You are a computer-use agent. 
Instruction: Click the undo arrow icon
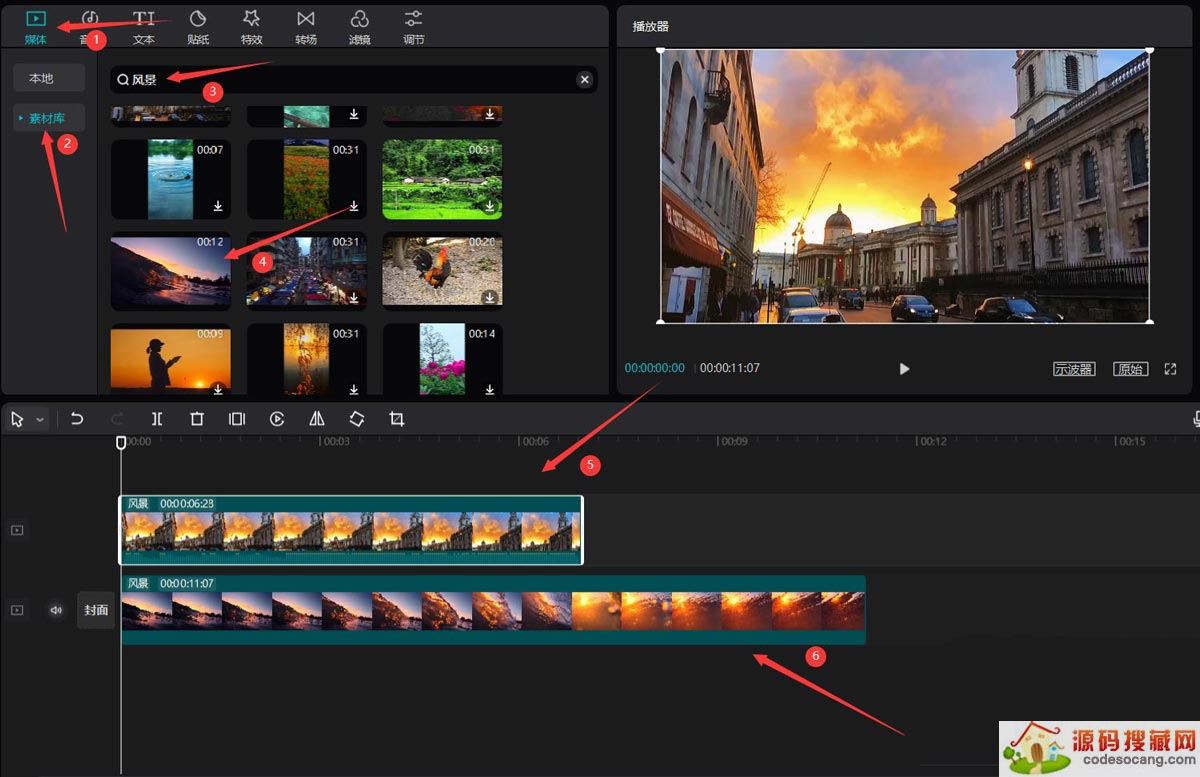(x=77, y=419)
